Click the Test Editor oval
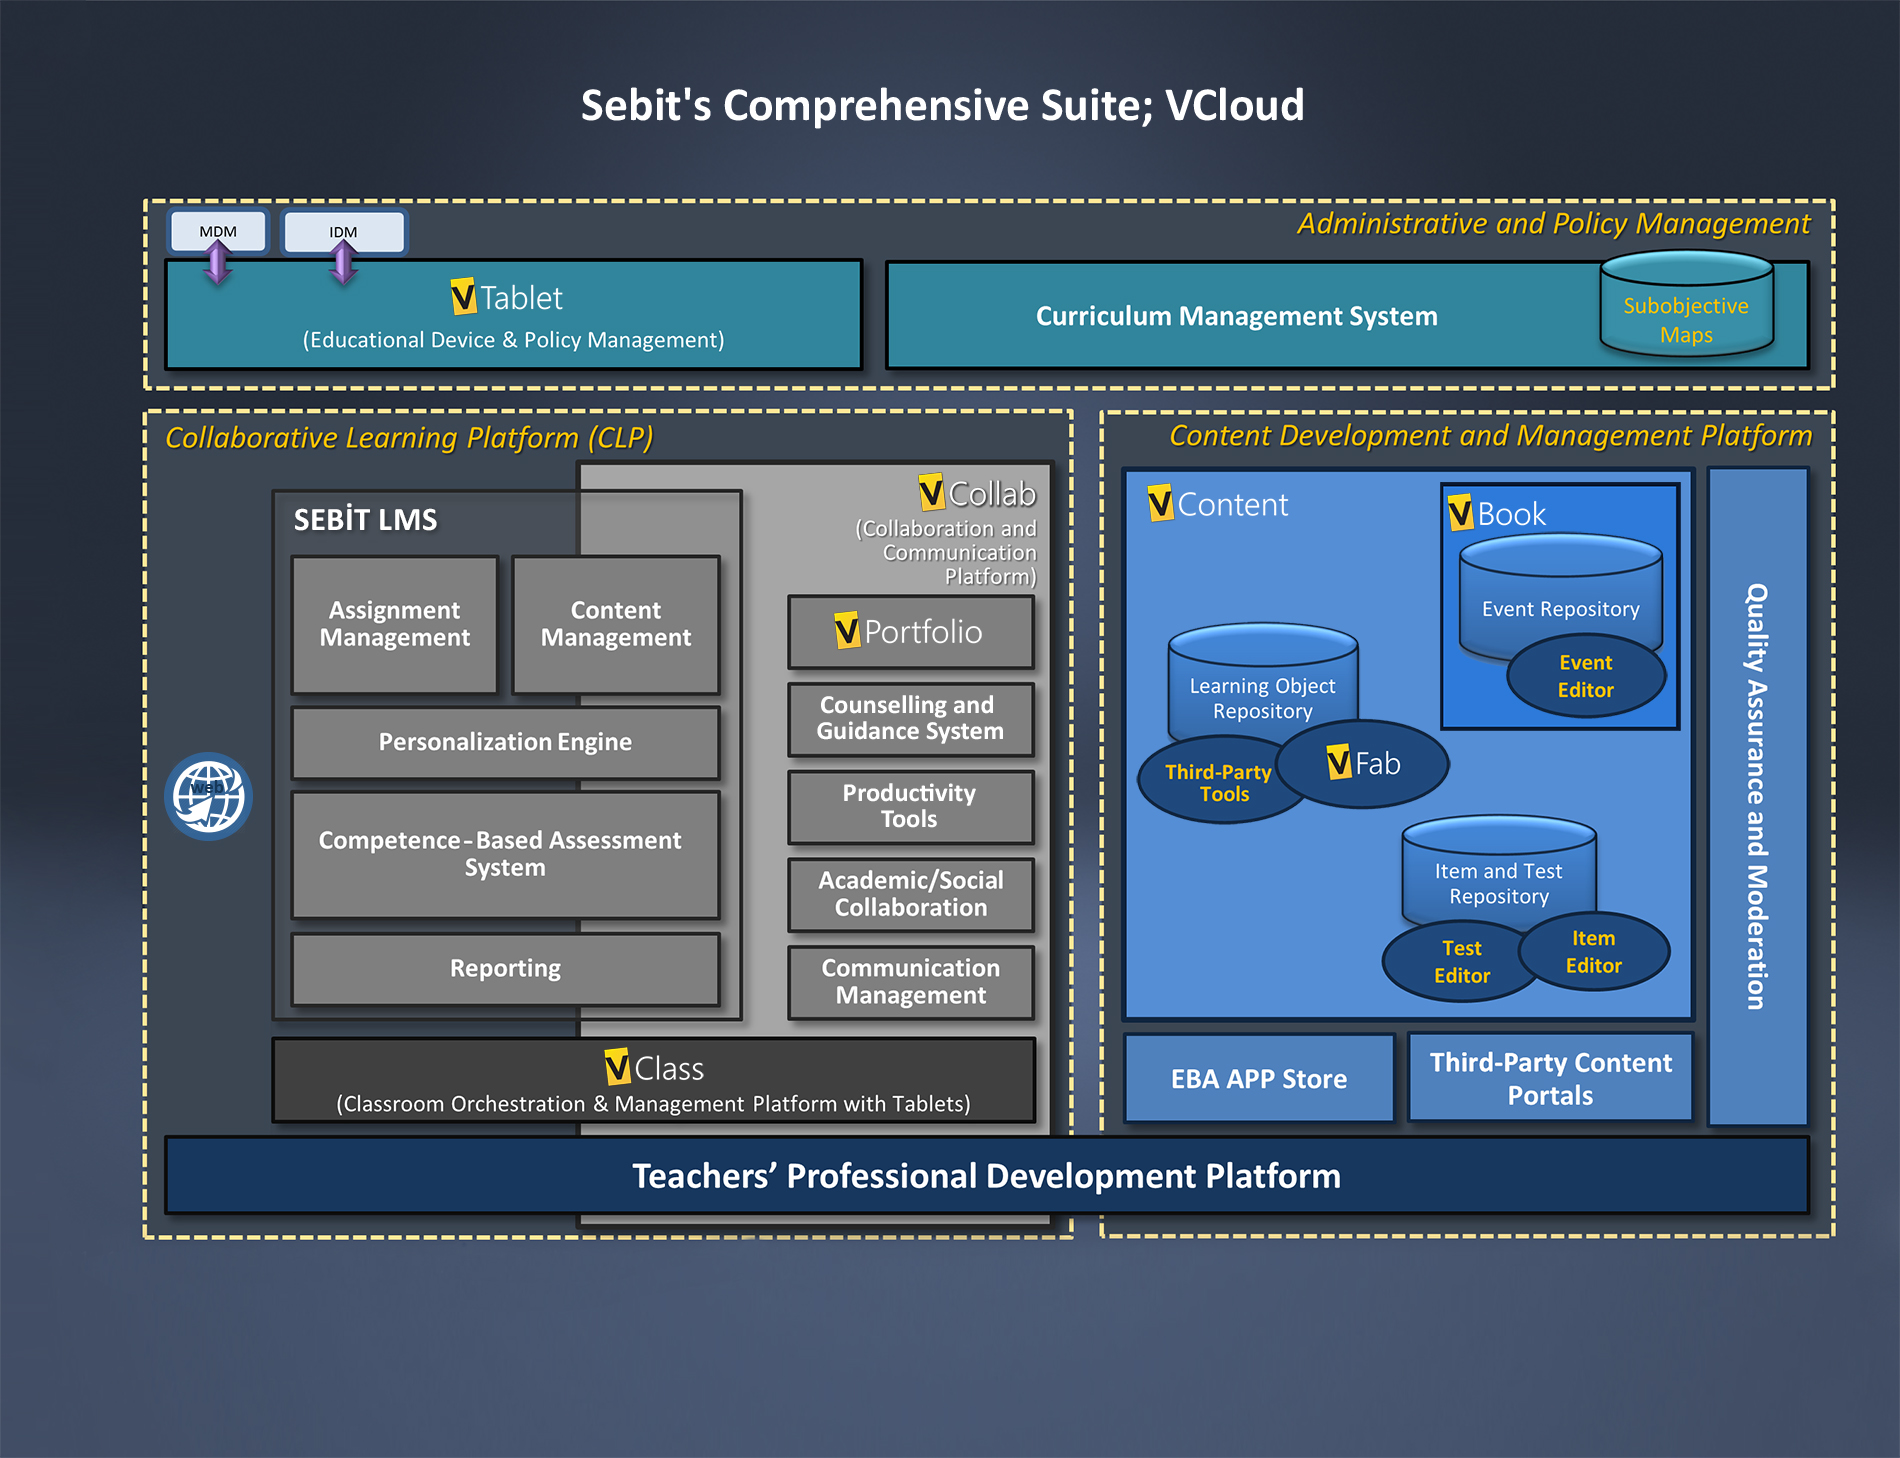This screenshot has height=1458, width=1900. 1460,962
